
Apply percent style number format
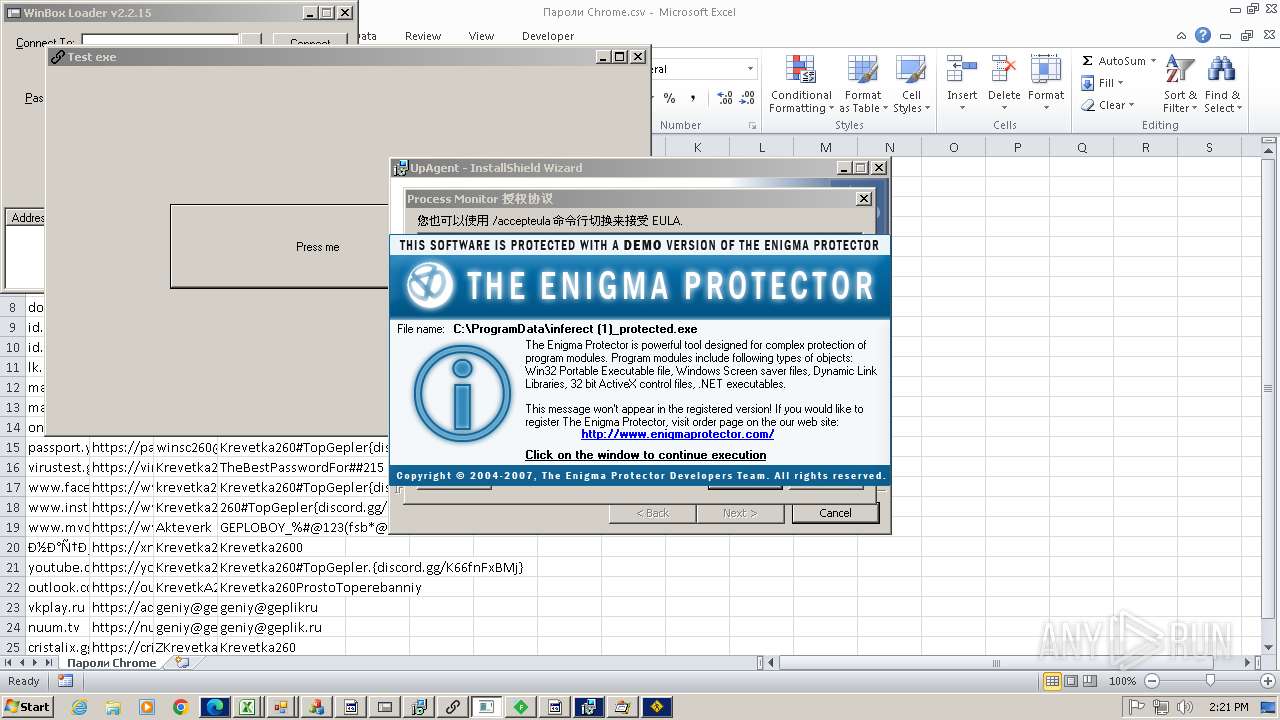pyautogui.click(x=669, y=98)
